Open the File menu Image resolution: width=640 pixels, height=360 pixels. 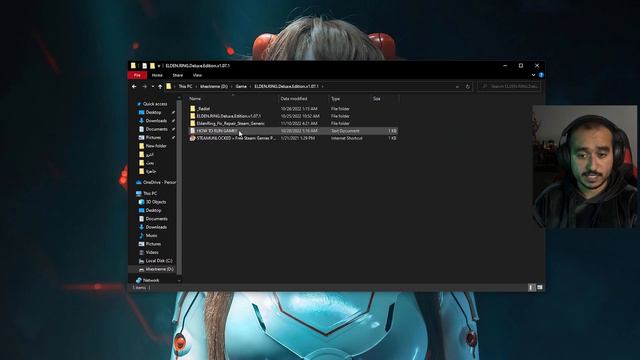[137, 75]
